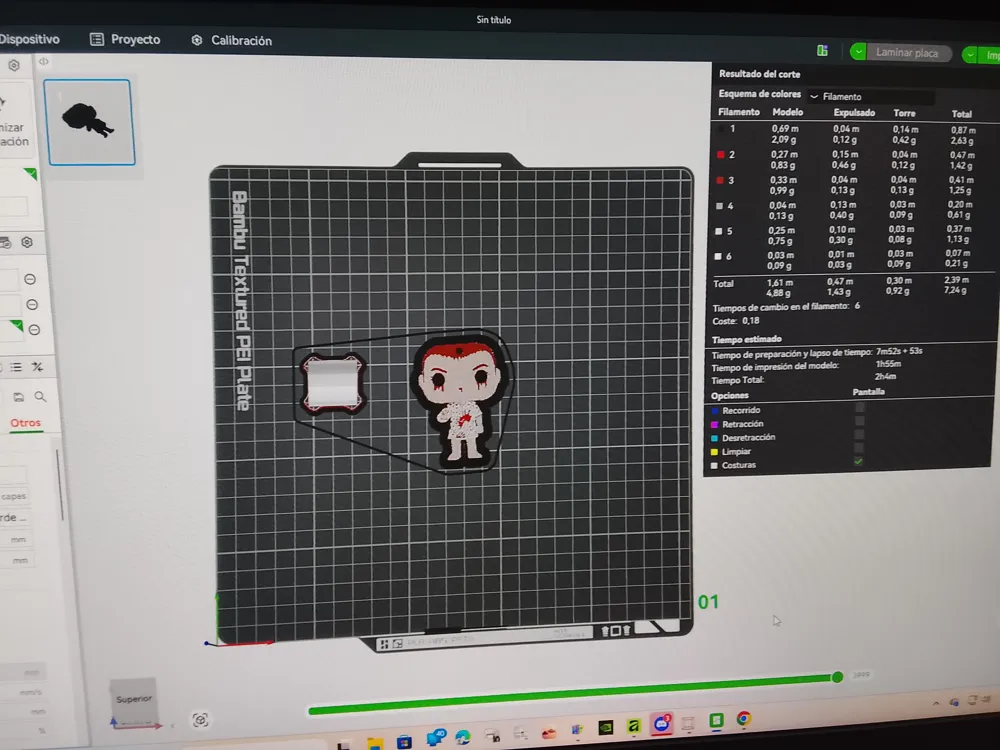Click the Recorrido blue legend swatch

coord(716,411)
